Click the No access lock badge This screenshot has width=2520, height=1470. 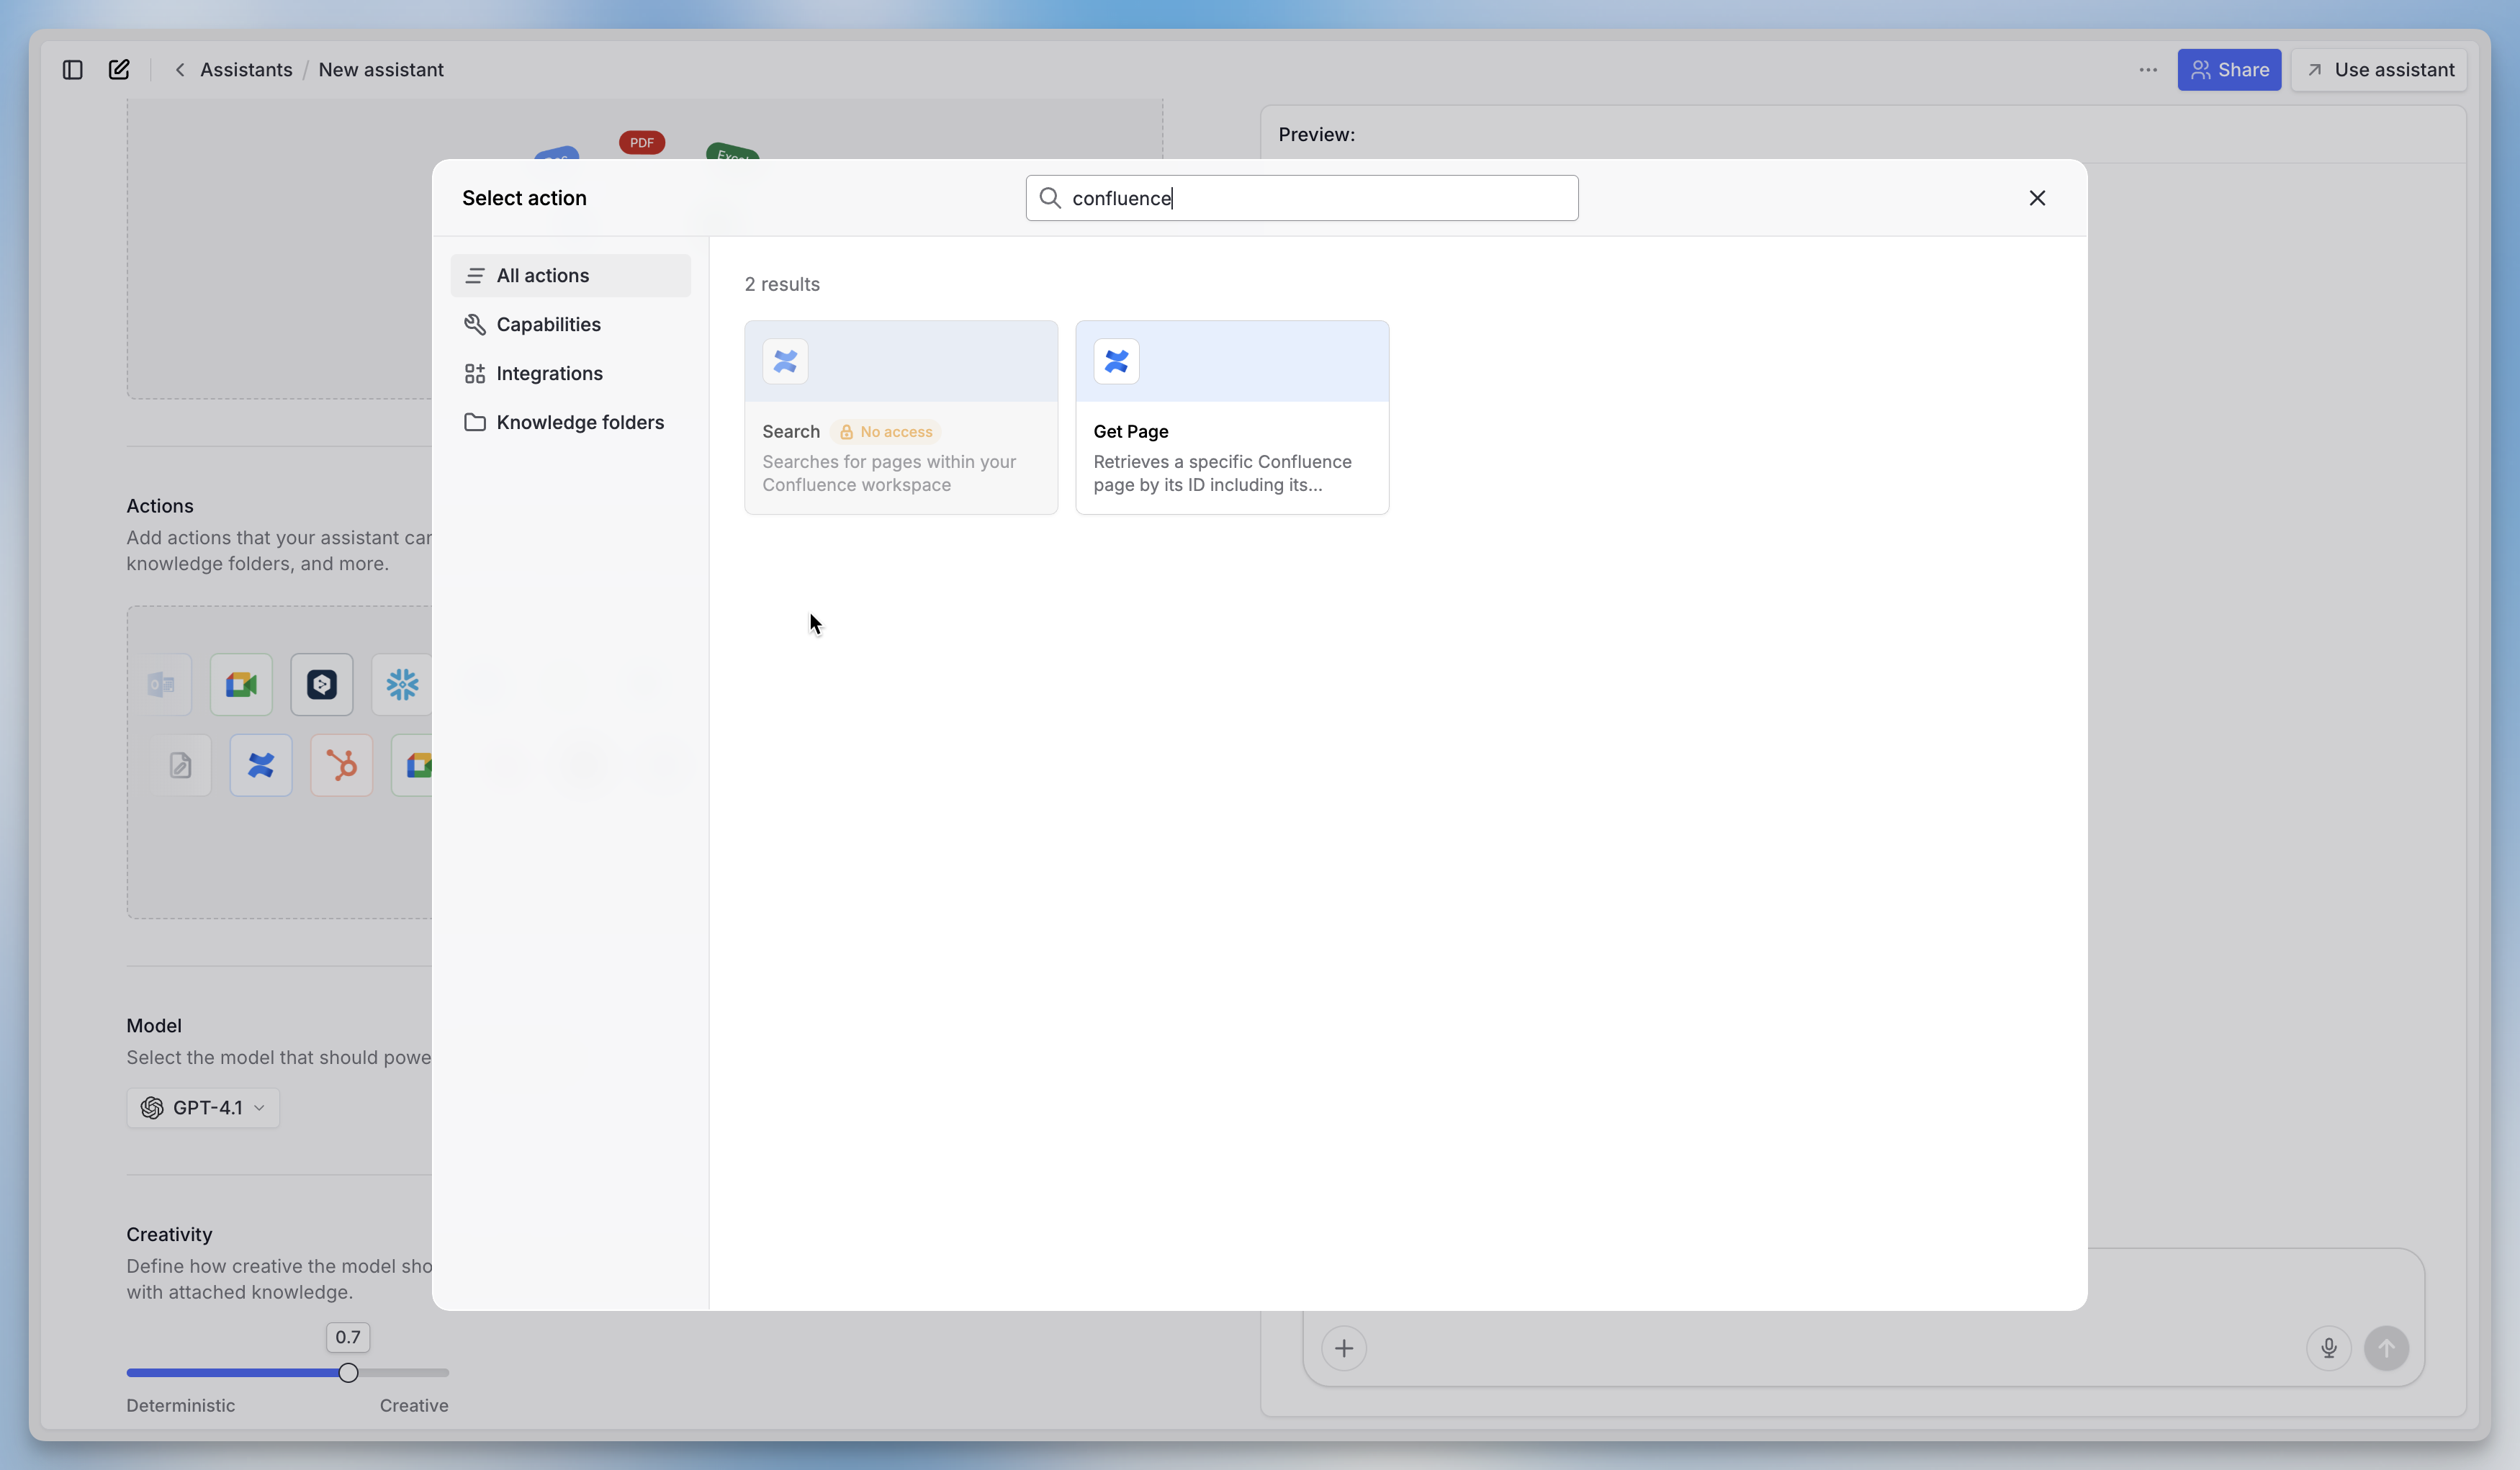[x=886, y=432]
